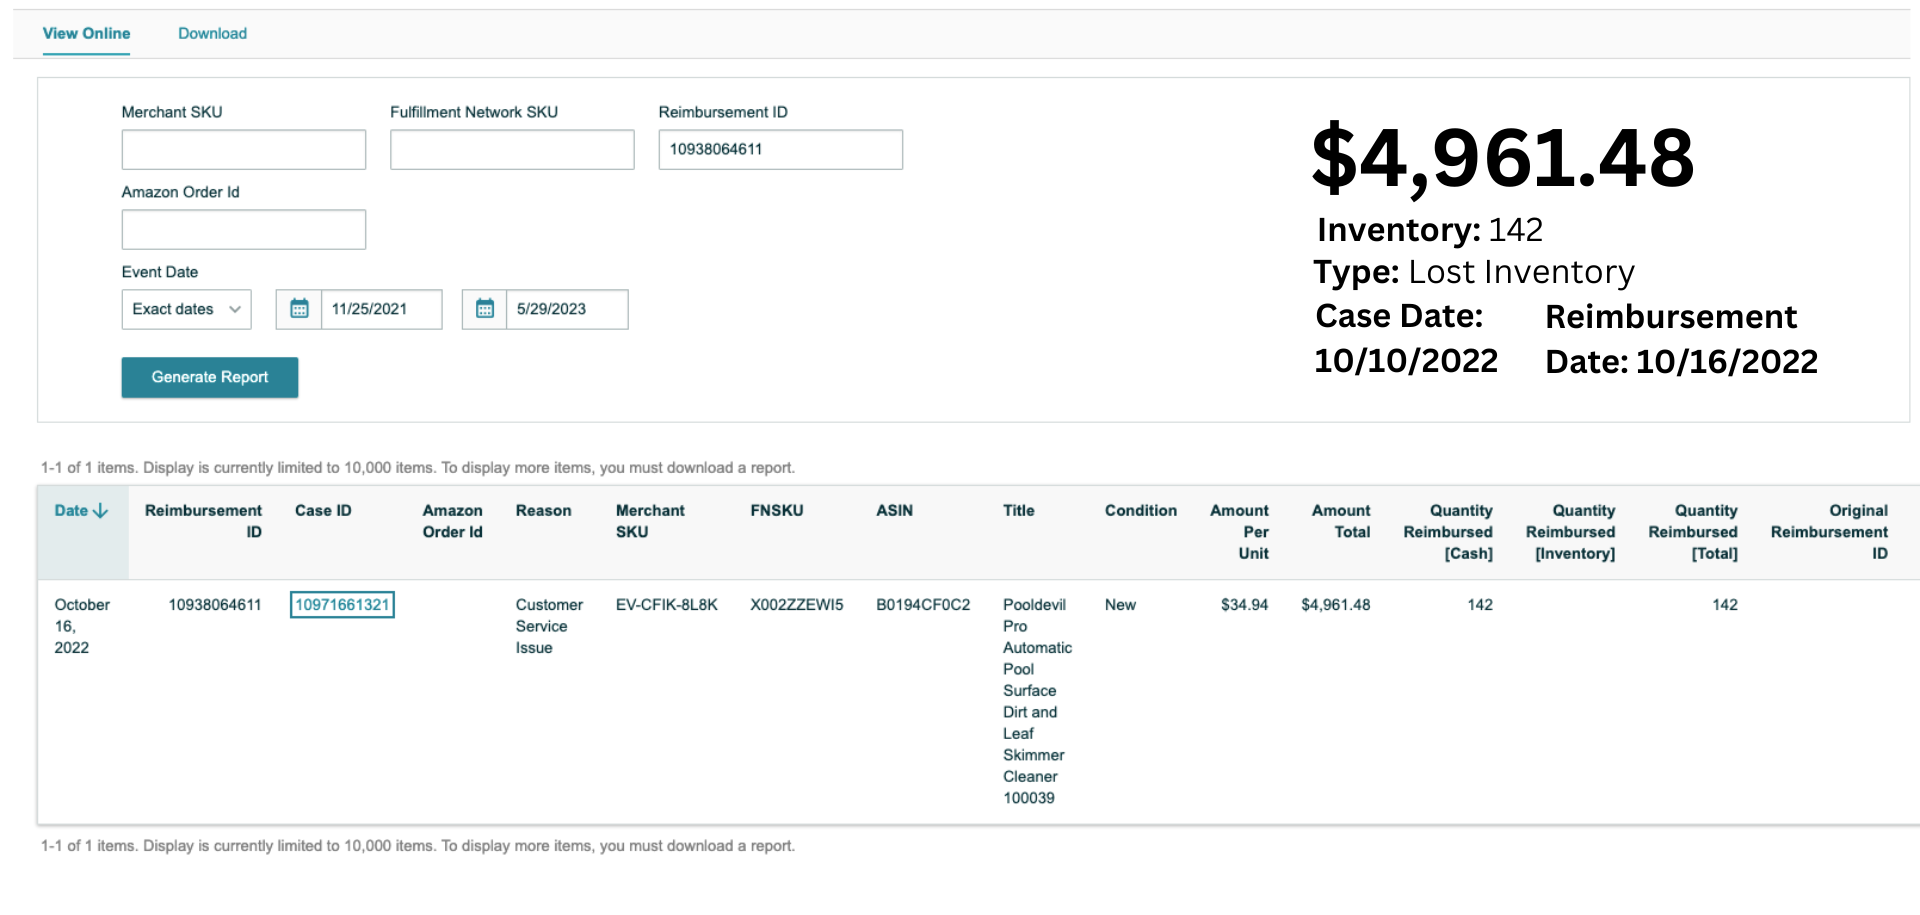Viewport: 1920px width, 915px height.
Task: Expand the Exact dates dropdown
Action: click(x=186, y=309)
